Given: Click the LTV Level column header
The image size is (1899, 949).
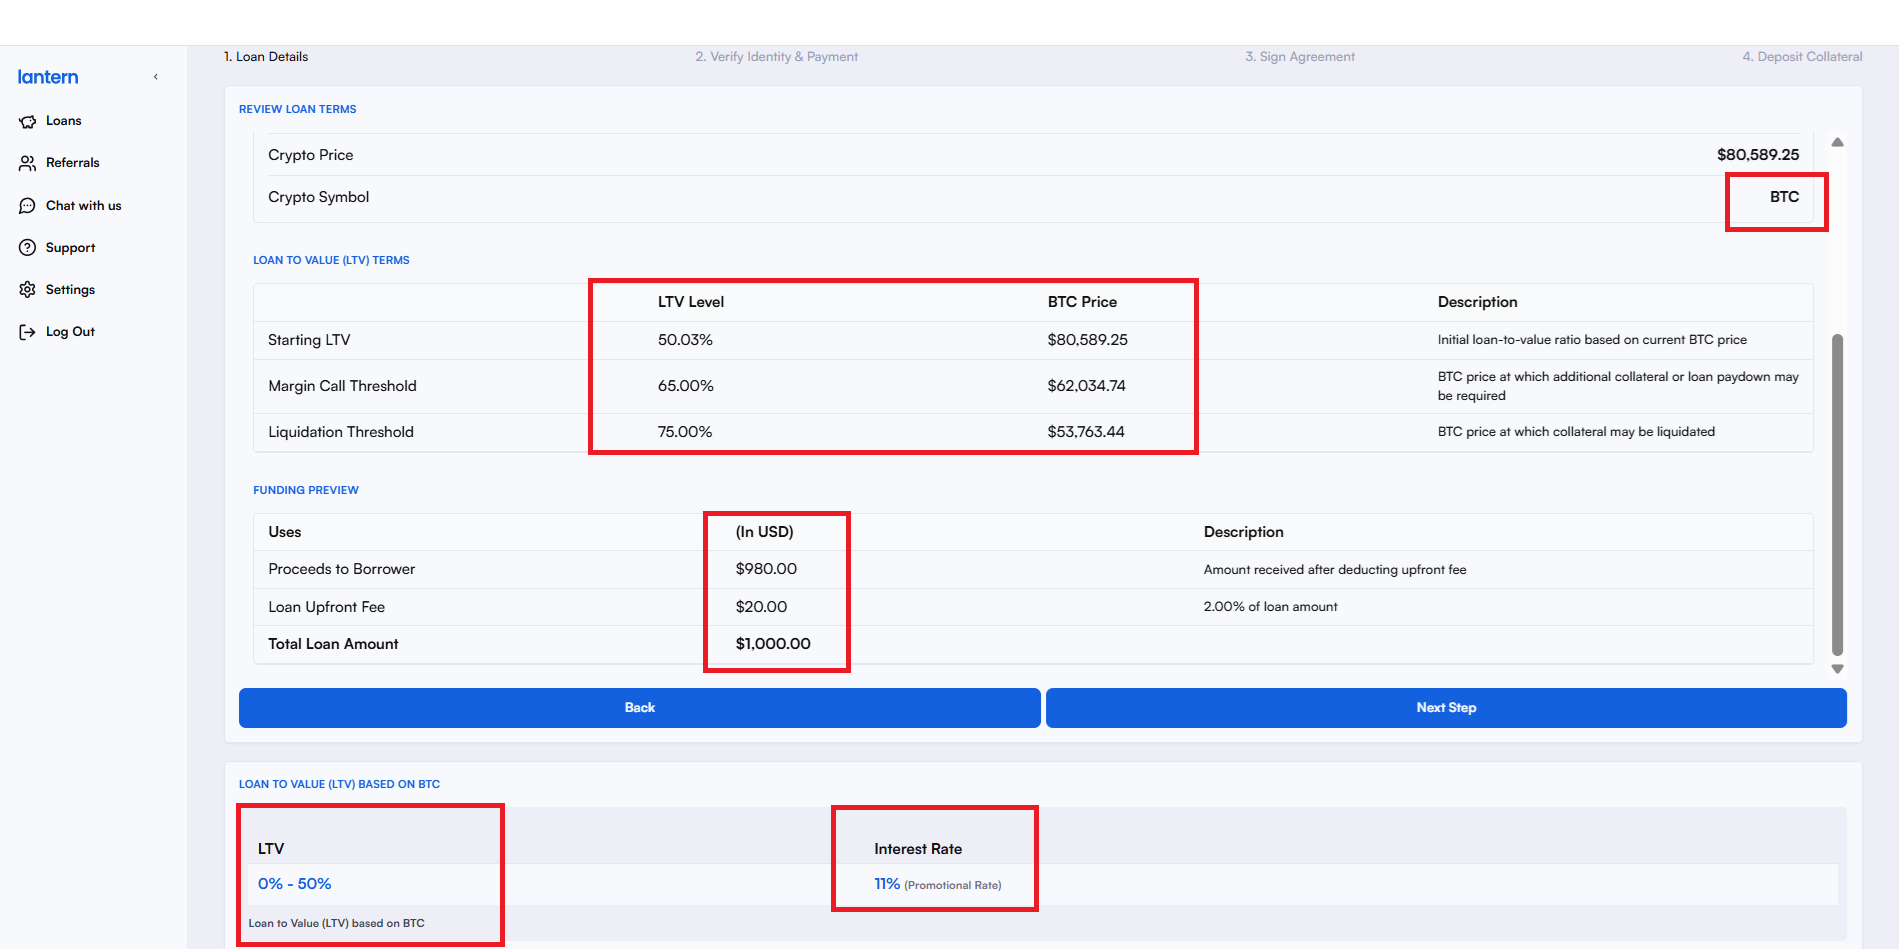Looking at the screenshot, I should [691, 302].
